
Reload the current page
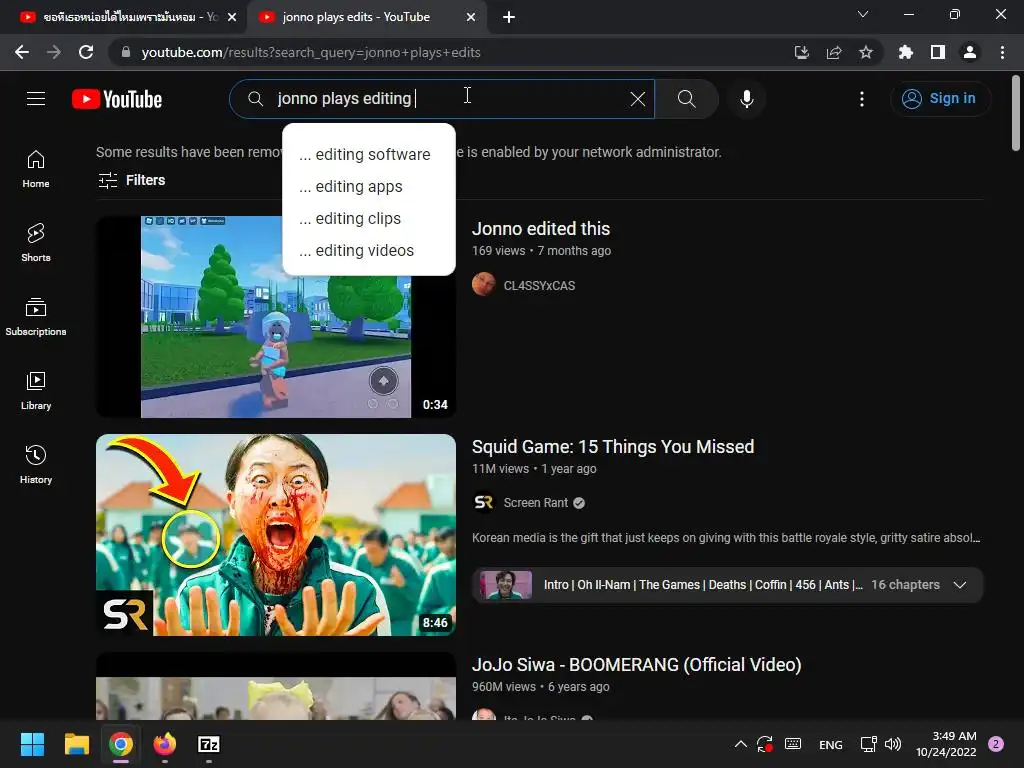pos(86,52)
